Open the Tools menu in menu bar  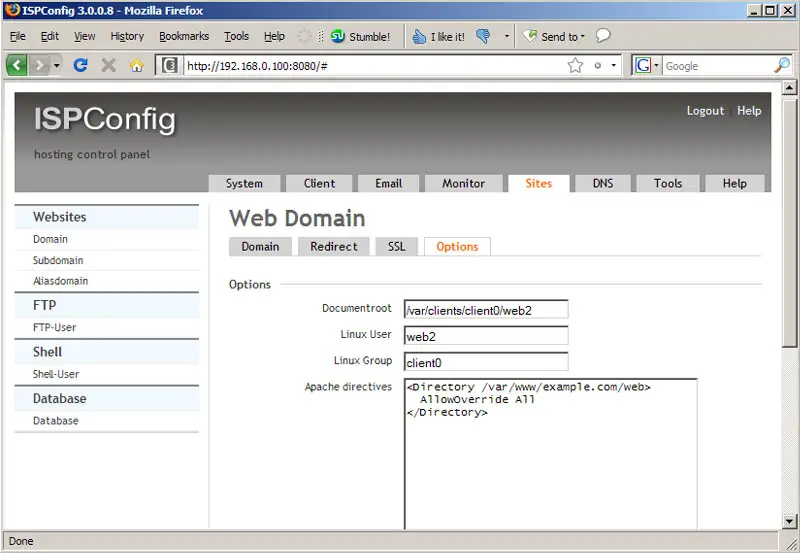pyautogui.click(x=236, y=36)
